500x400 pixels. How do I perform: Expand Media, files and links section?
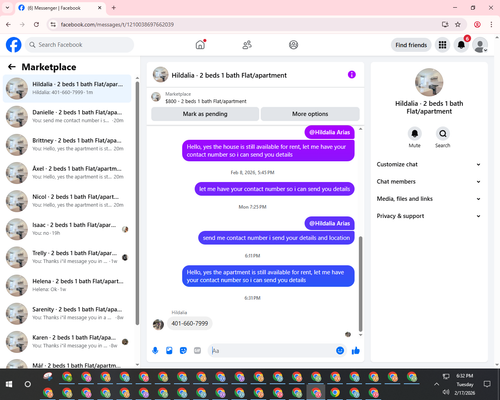(x=429, y=199)
